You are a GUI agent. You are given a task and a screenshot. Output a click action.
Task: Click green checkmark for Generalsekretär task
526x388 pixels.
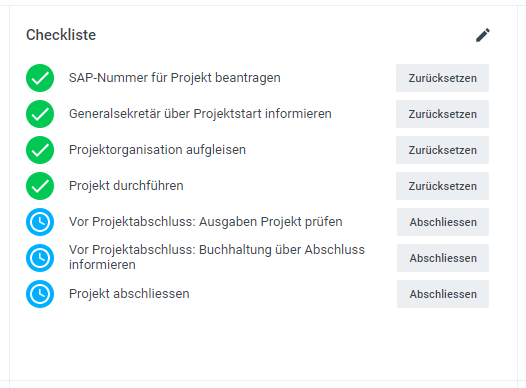coord(40,114)
